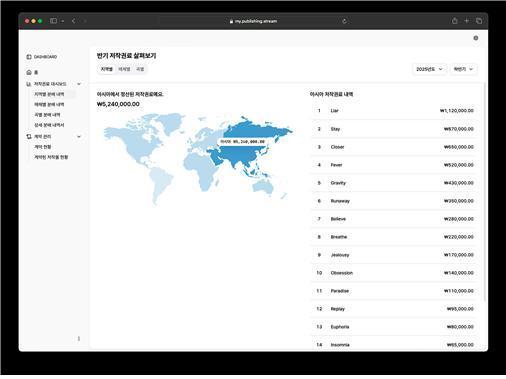Select the Paradise row in royalty list
The width and height of the screenshot is (506, 379).
[x=394, y=291]
